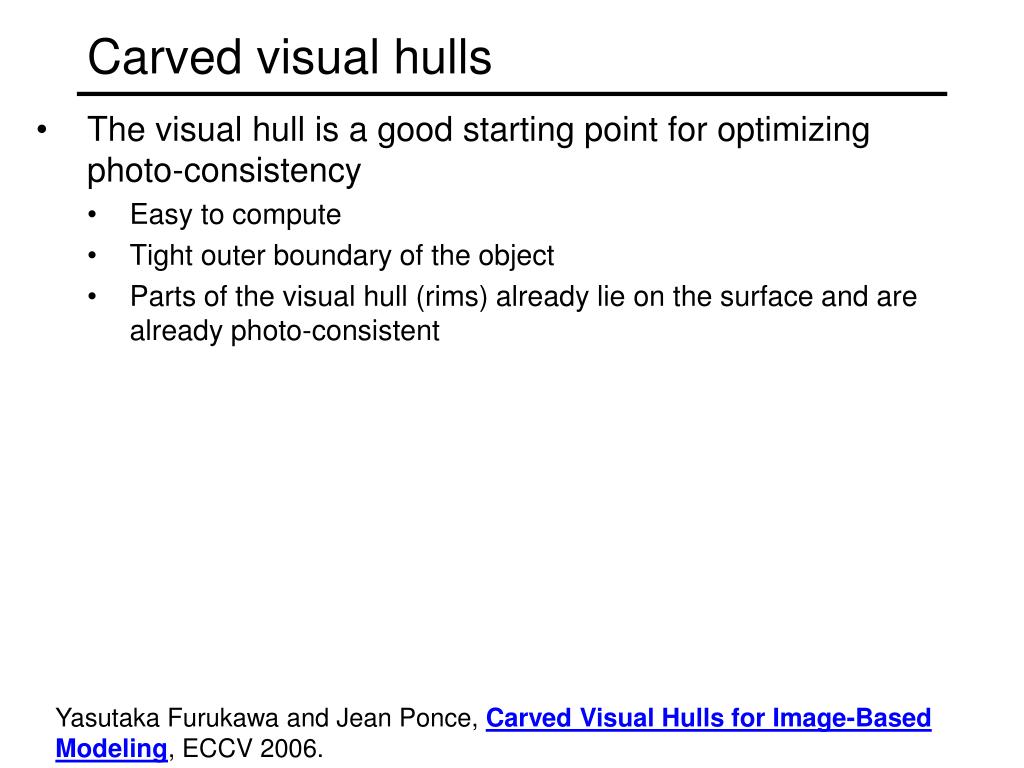The height and width of the screenshot is (768, 1024).
Task: Click the author name Yasutaka Furukawa
Action: click(167, 718)
